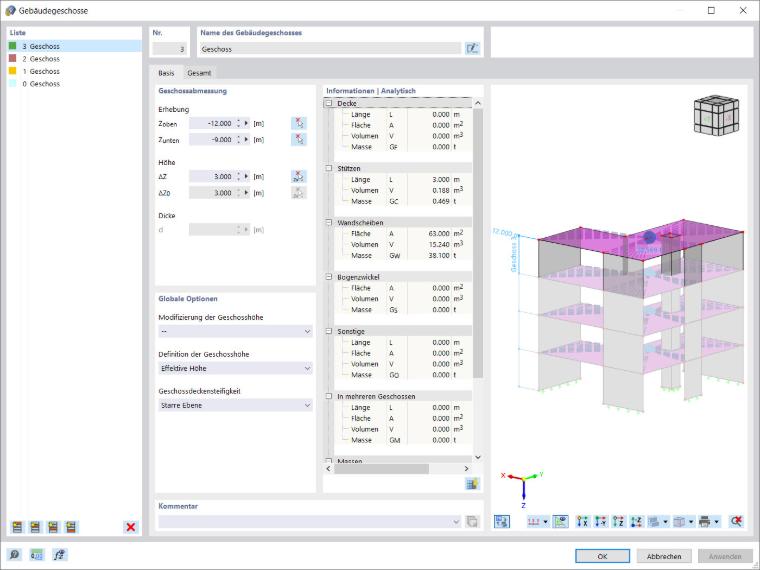Viewport: 760px width, 570px height.
Task: Switch to the Gesamt tab
Action: click(x=199, y=73)
